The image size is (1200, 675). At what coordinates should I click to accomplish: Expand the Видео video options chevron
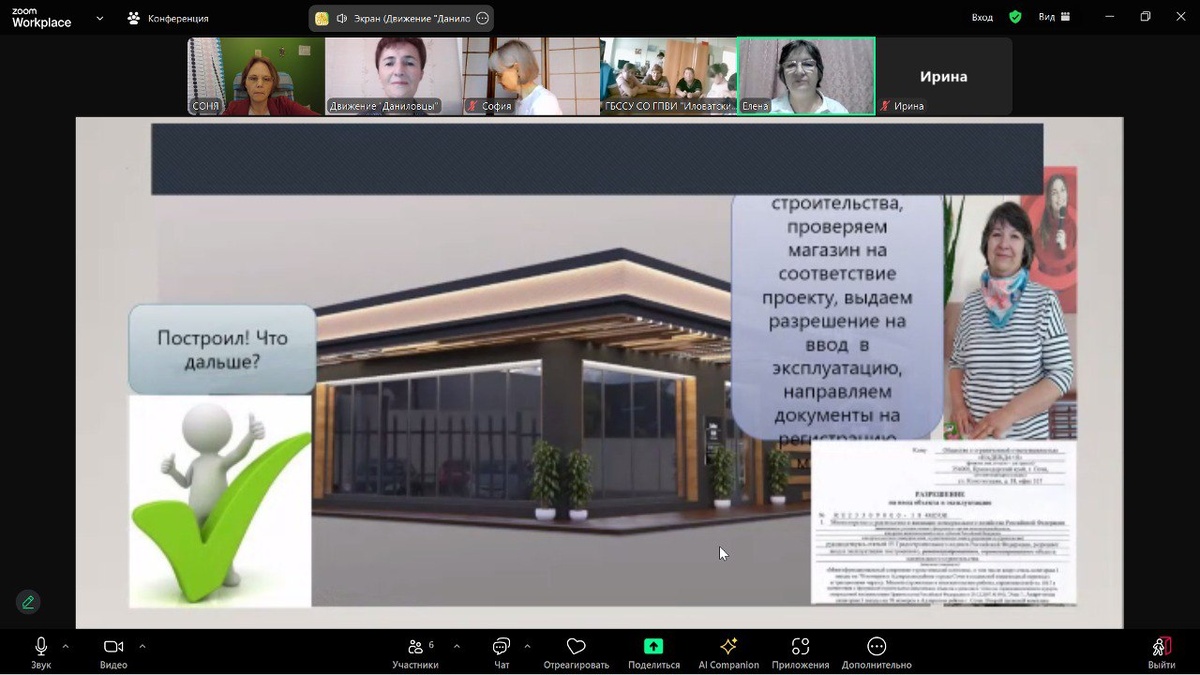(x=142, y=646)
